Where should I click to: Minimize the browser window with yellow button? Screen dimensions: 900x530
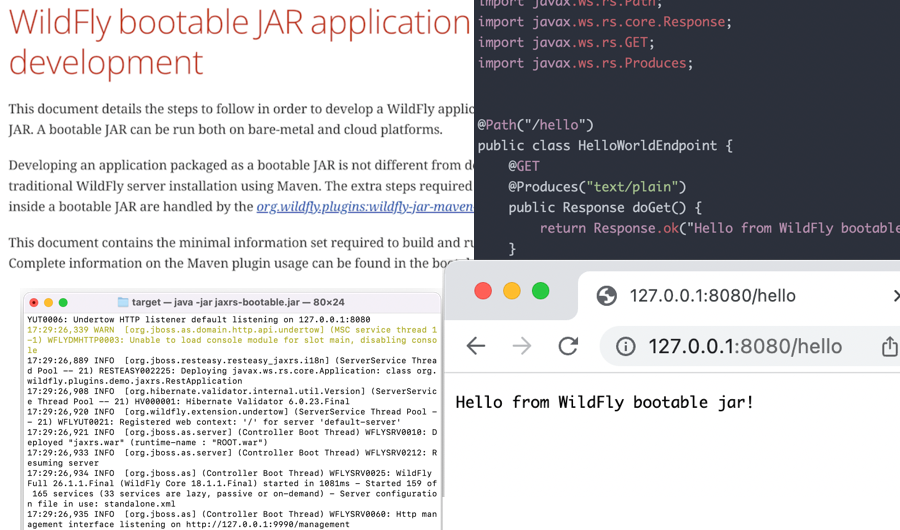512,291
